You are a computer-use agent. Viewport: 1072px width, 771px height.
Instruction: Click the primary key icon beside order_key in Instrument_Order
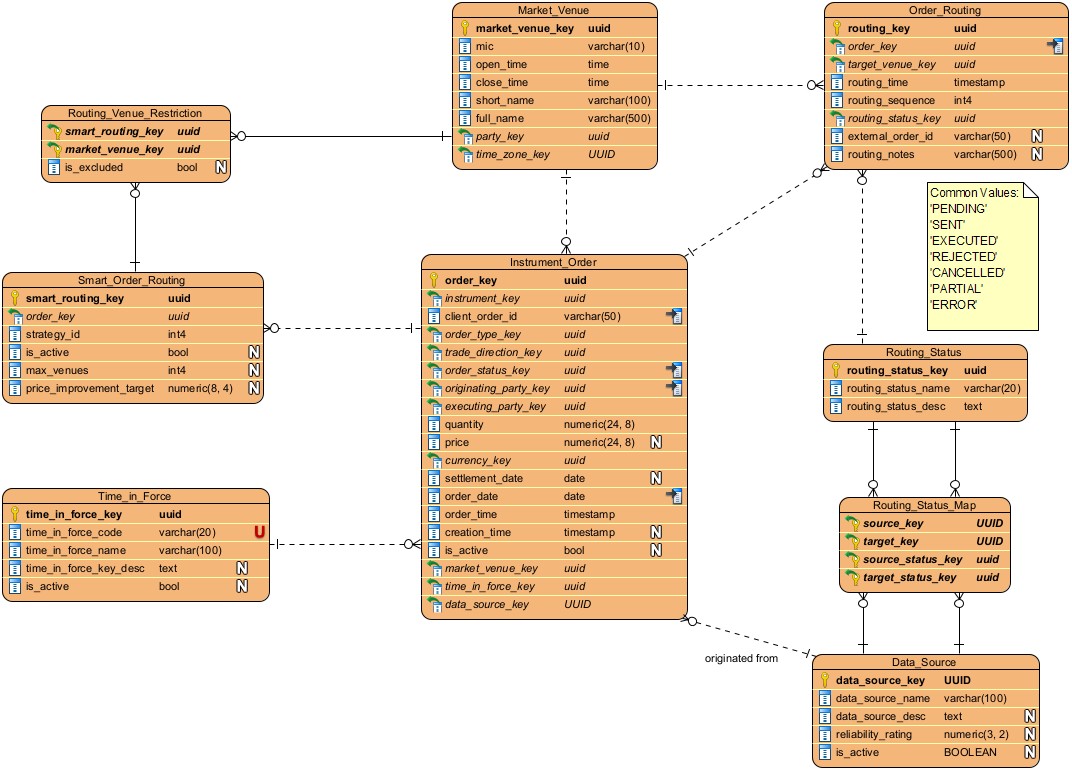435,281
